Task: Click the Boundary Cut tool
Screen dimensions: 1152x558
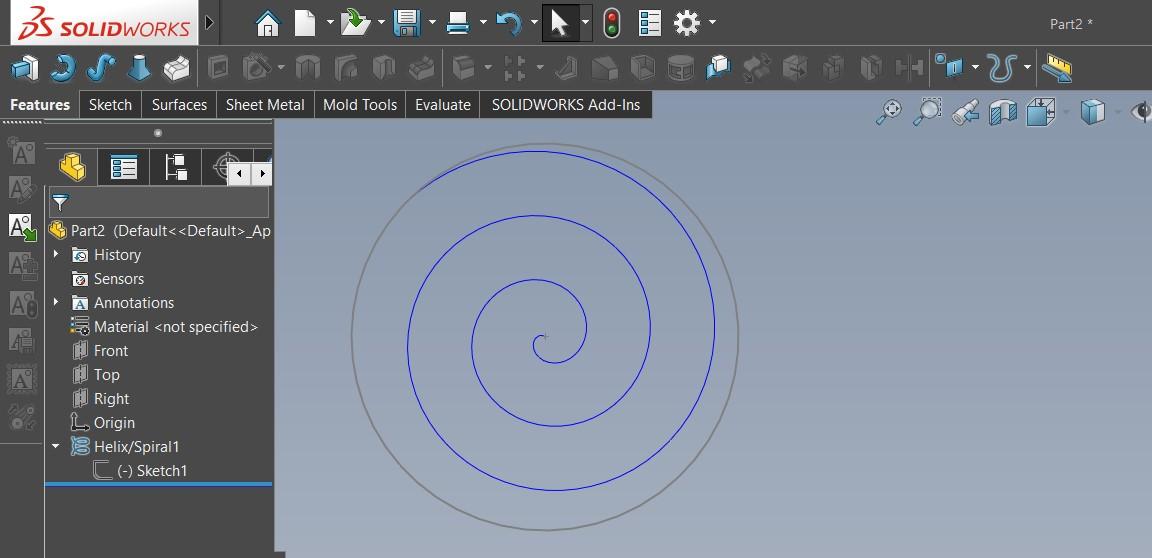Action: click(422, 68)
